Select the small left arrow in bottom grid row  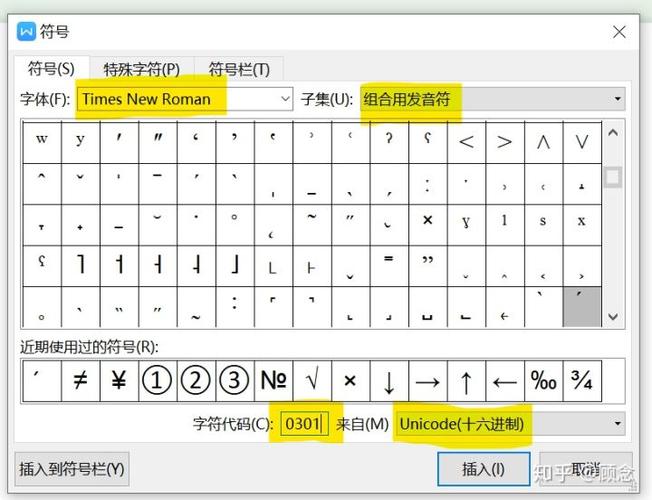(504, 307)
